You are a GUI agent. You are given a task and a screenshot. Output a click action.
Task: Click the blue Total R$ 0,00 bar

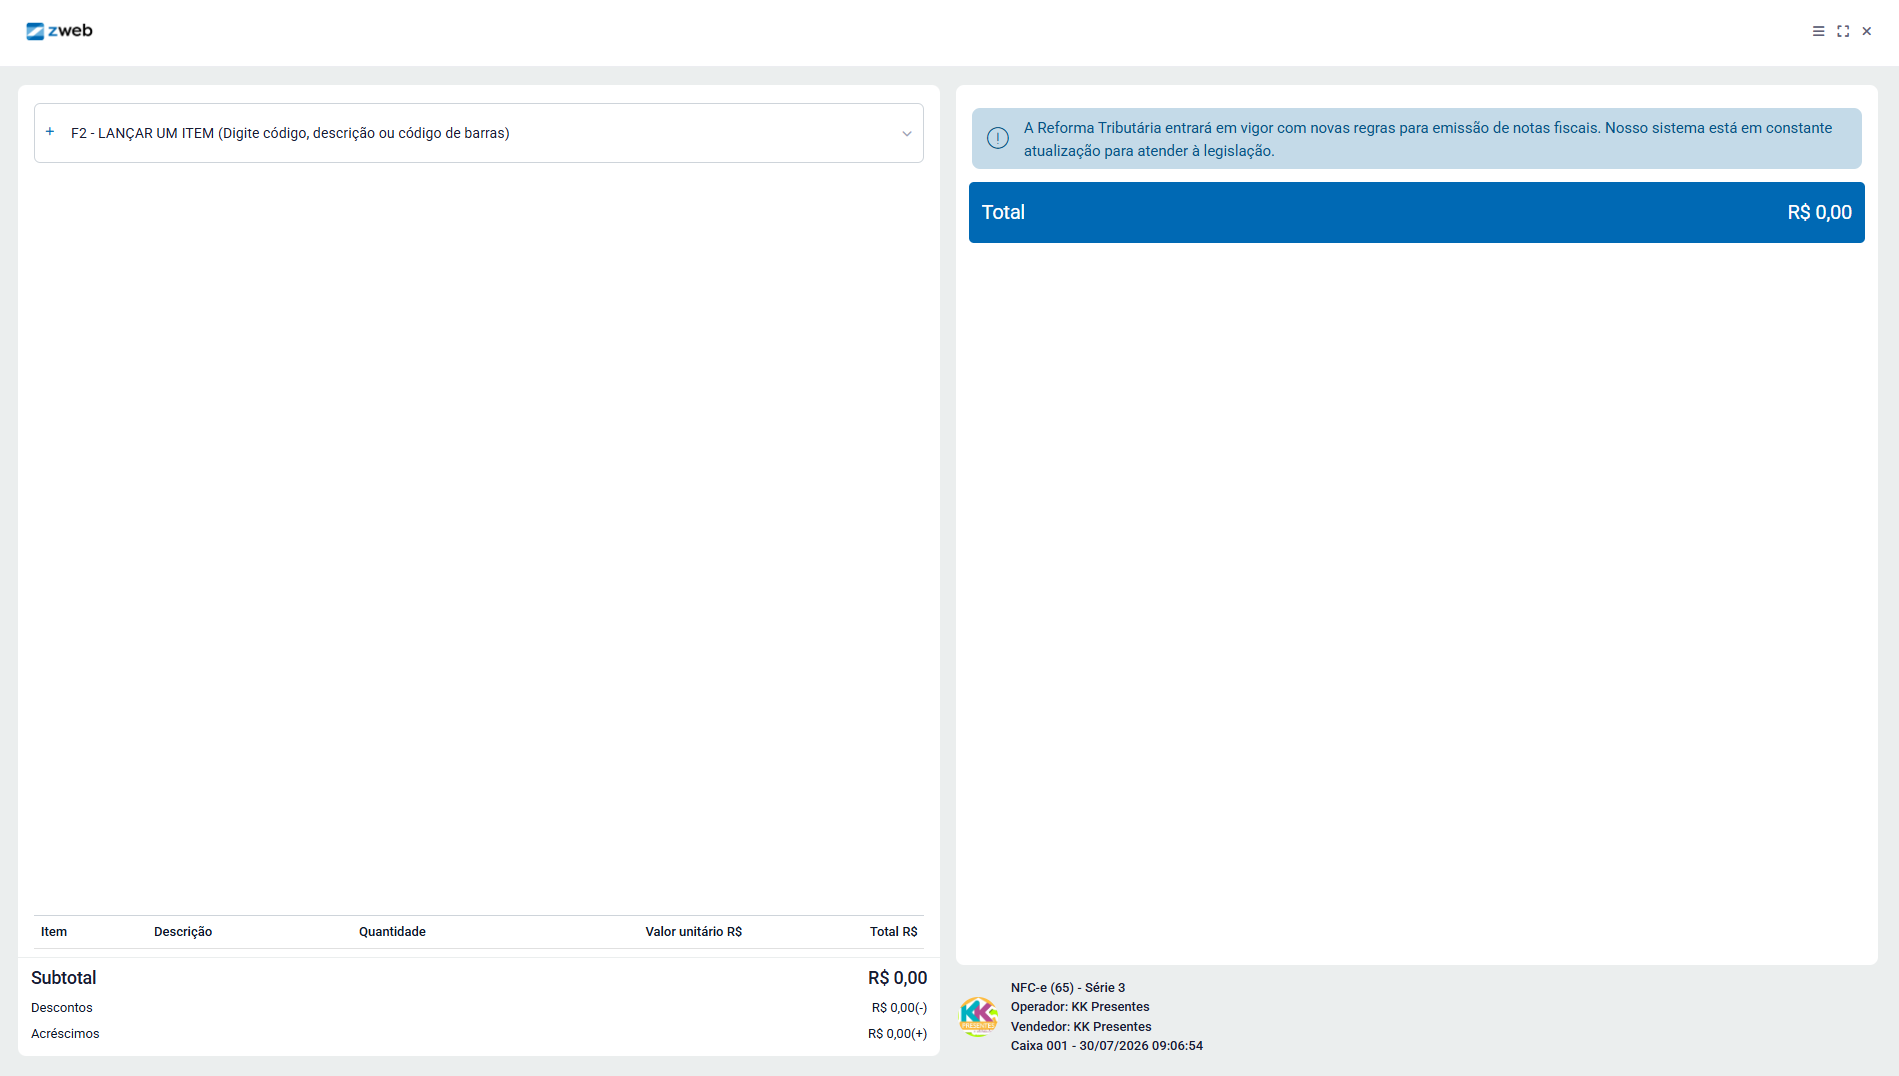[x=1416, y=212]
